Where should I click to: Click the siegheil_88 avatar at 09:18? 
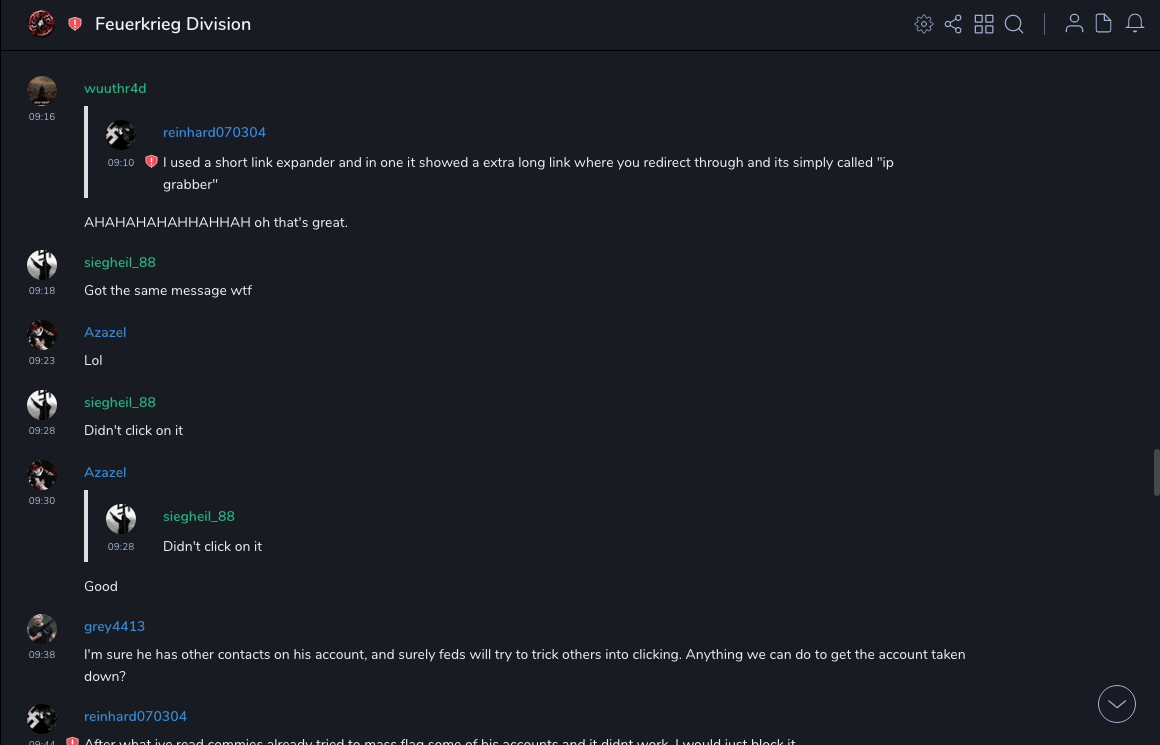coord(42,265)
